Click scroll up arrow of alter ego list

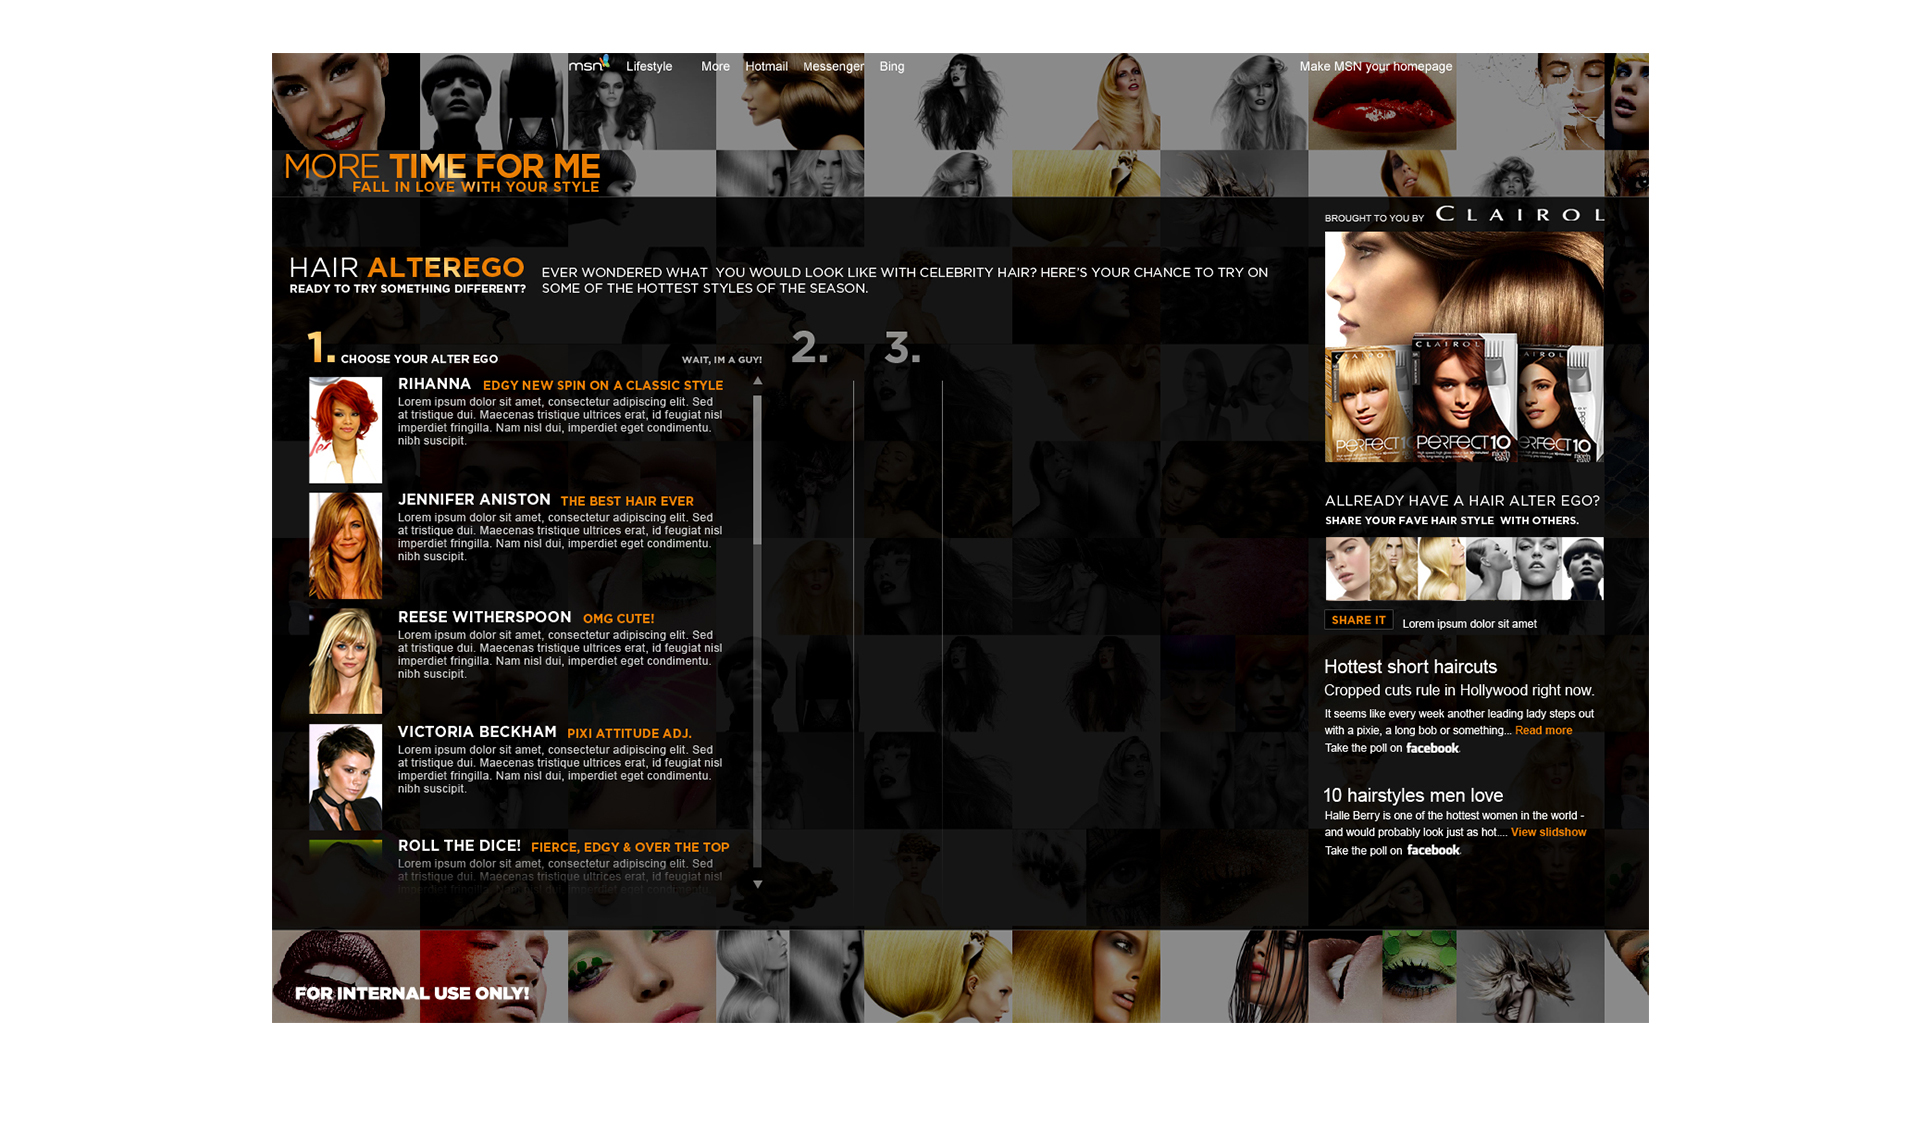pyautogui.click(x=757, y=381)
